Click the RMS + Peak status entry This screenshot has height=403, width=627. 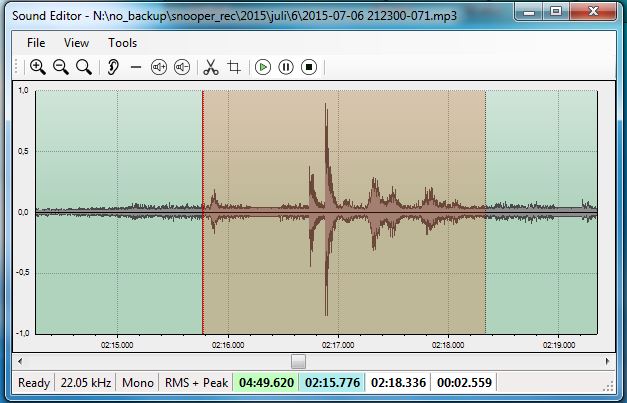click(x=196, y=383)
